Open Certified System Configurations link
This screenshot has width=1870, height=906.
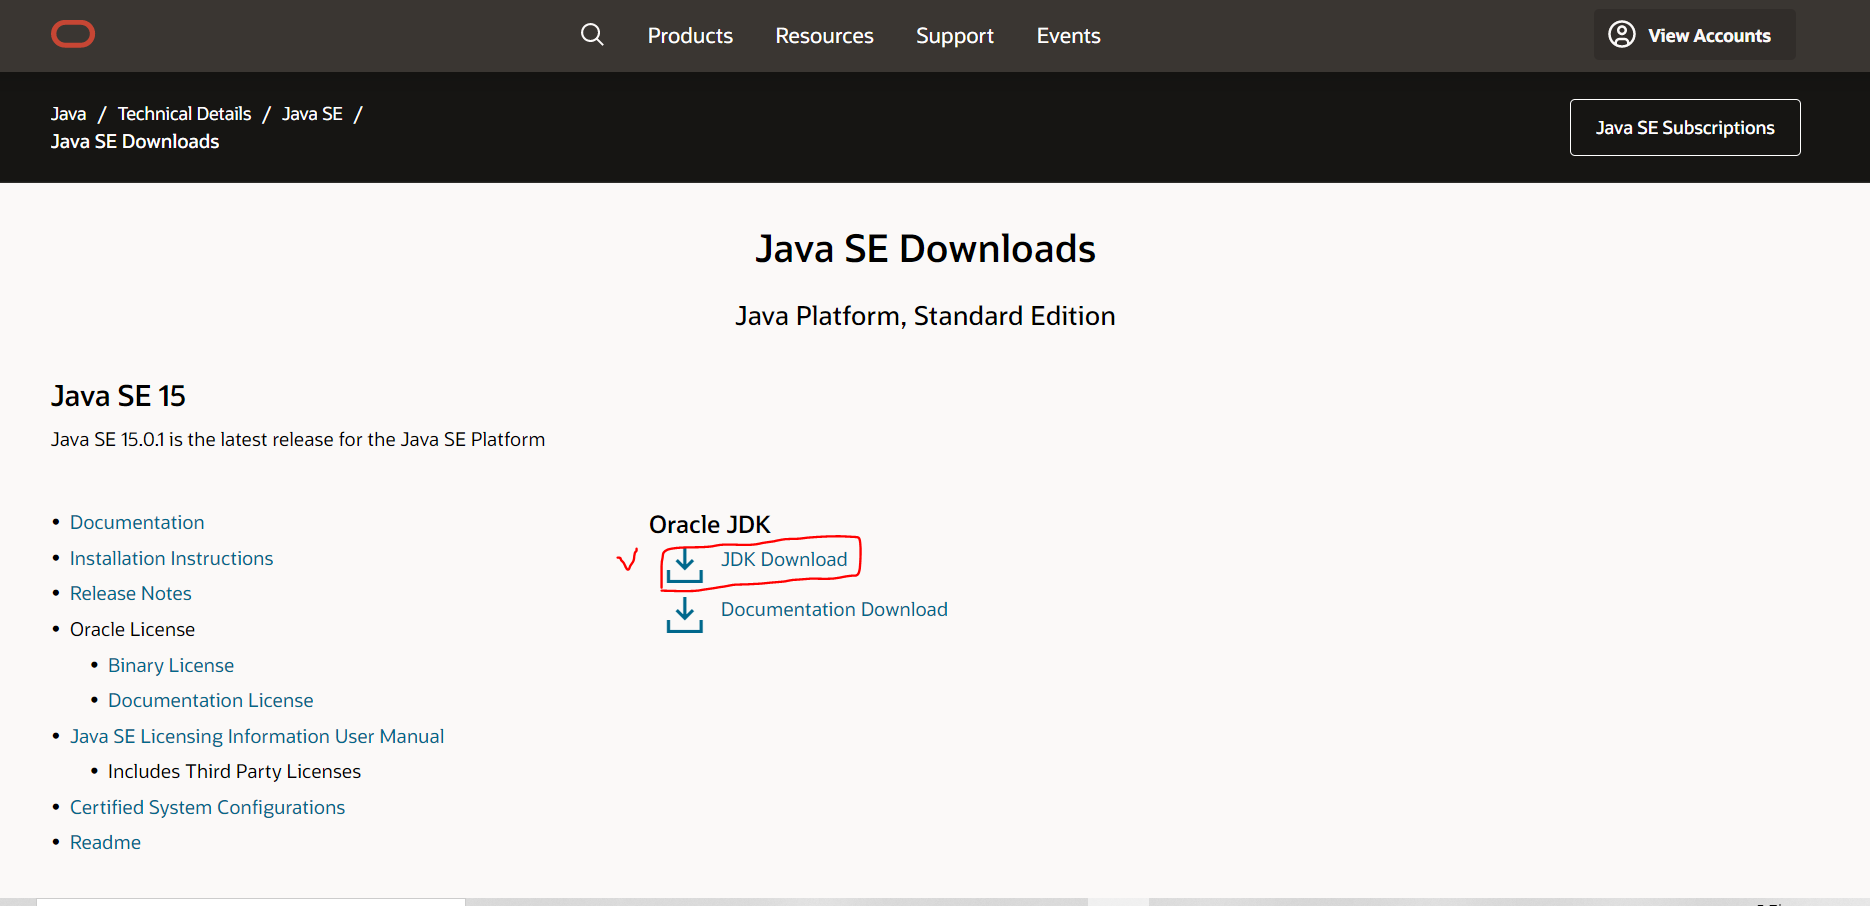click(207, 807)
